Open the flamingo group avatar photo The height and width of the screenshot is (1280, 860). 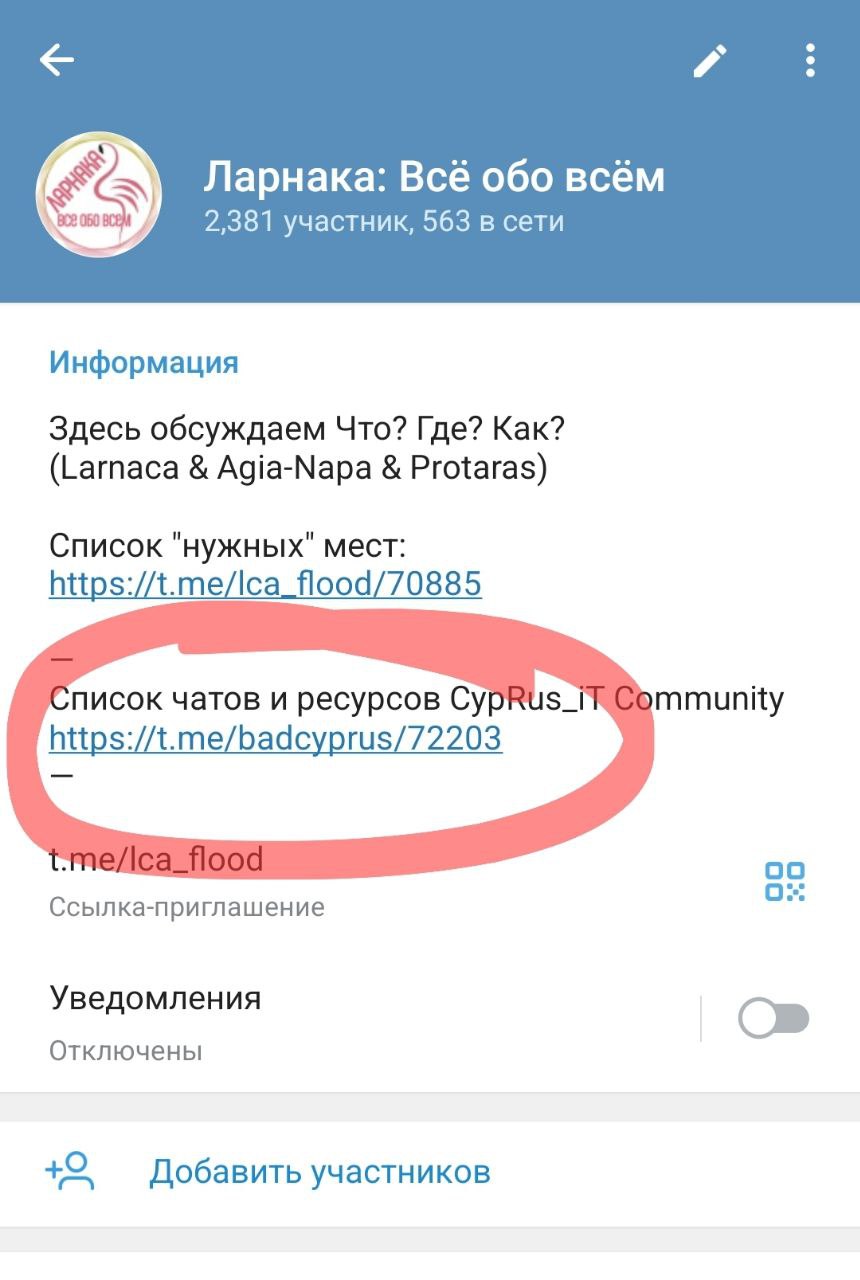98,194
